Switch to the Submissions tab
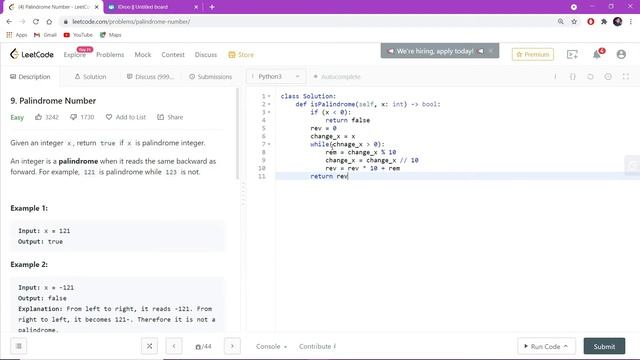640x360 pixels. (x=211, y=77)
